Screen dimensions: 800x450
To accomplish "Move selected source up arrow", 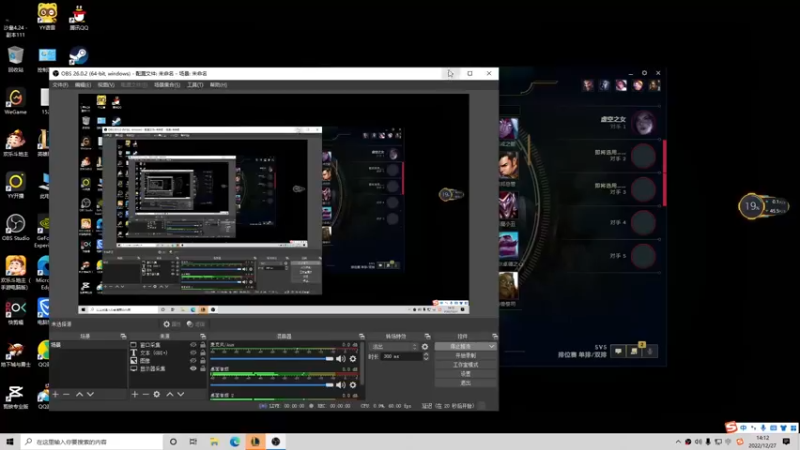I will [x=170, y=394].
